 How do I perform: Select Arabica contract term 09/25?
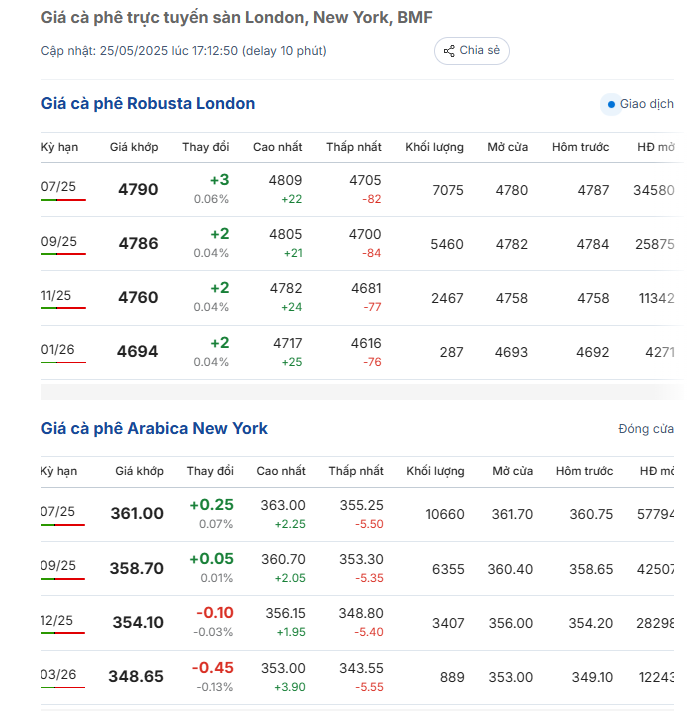click(58, 565)
